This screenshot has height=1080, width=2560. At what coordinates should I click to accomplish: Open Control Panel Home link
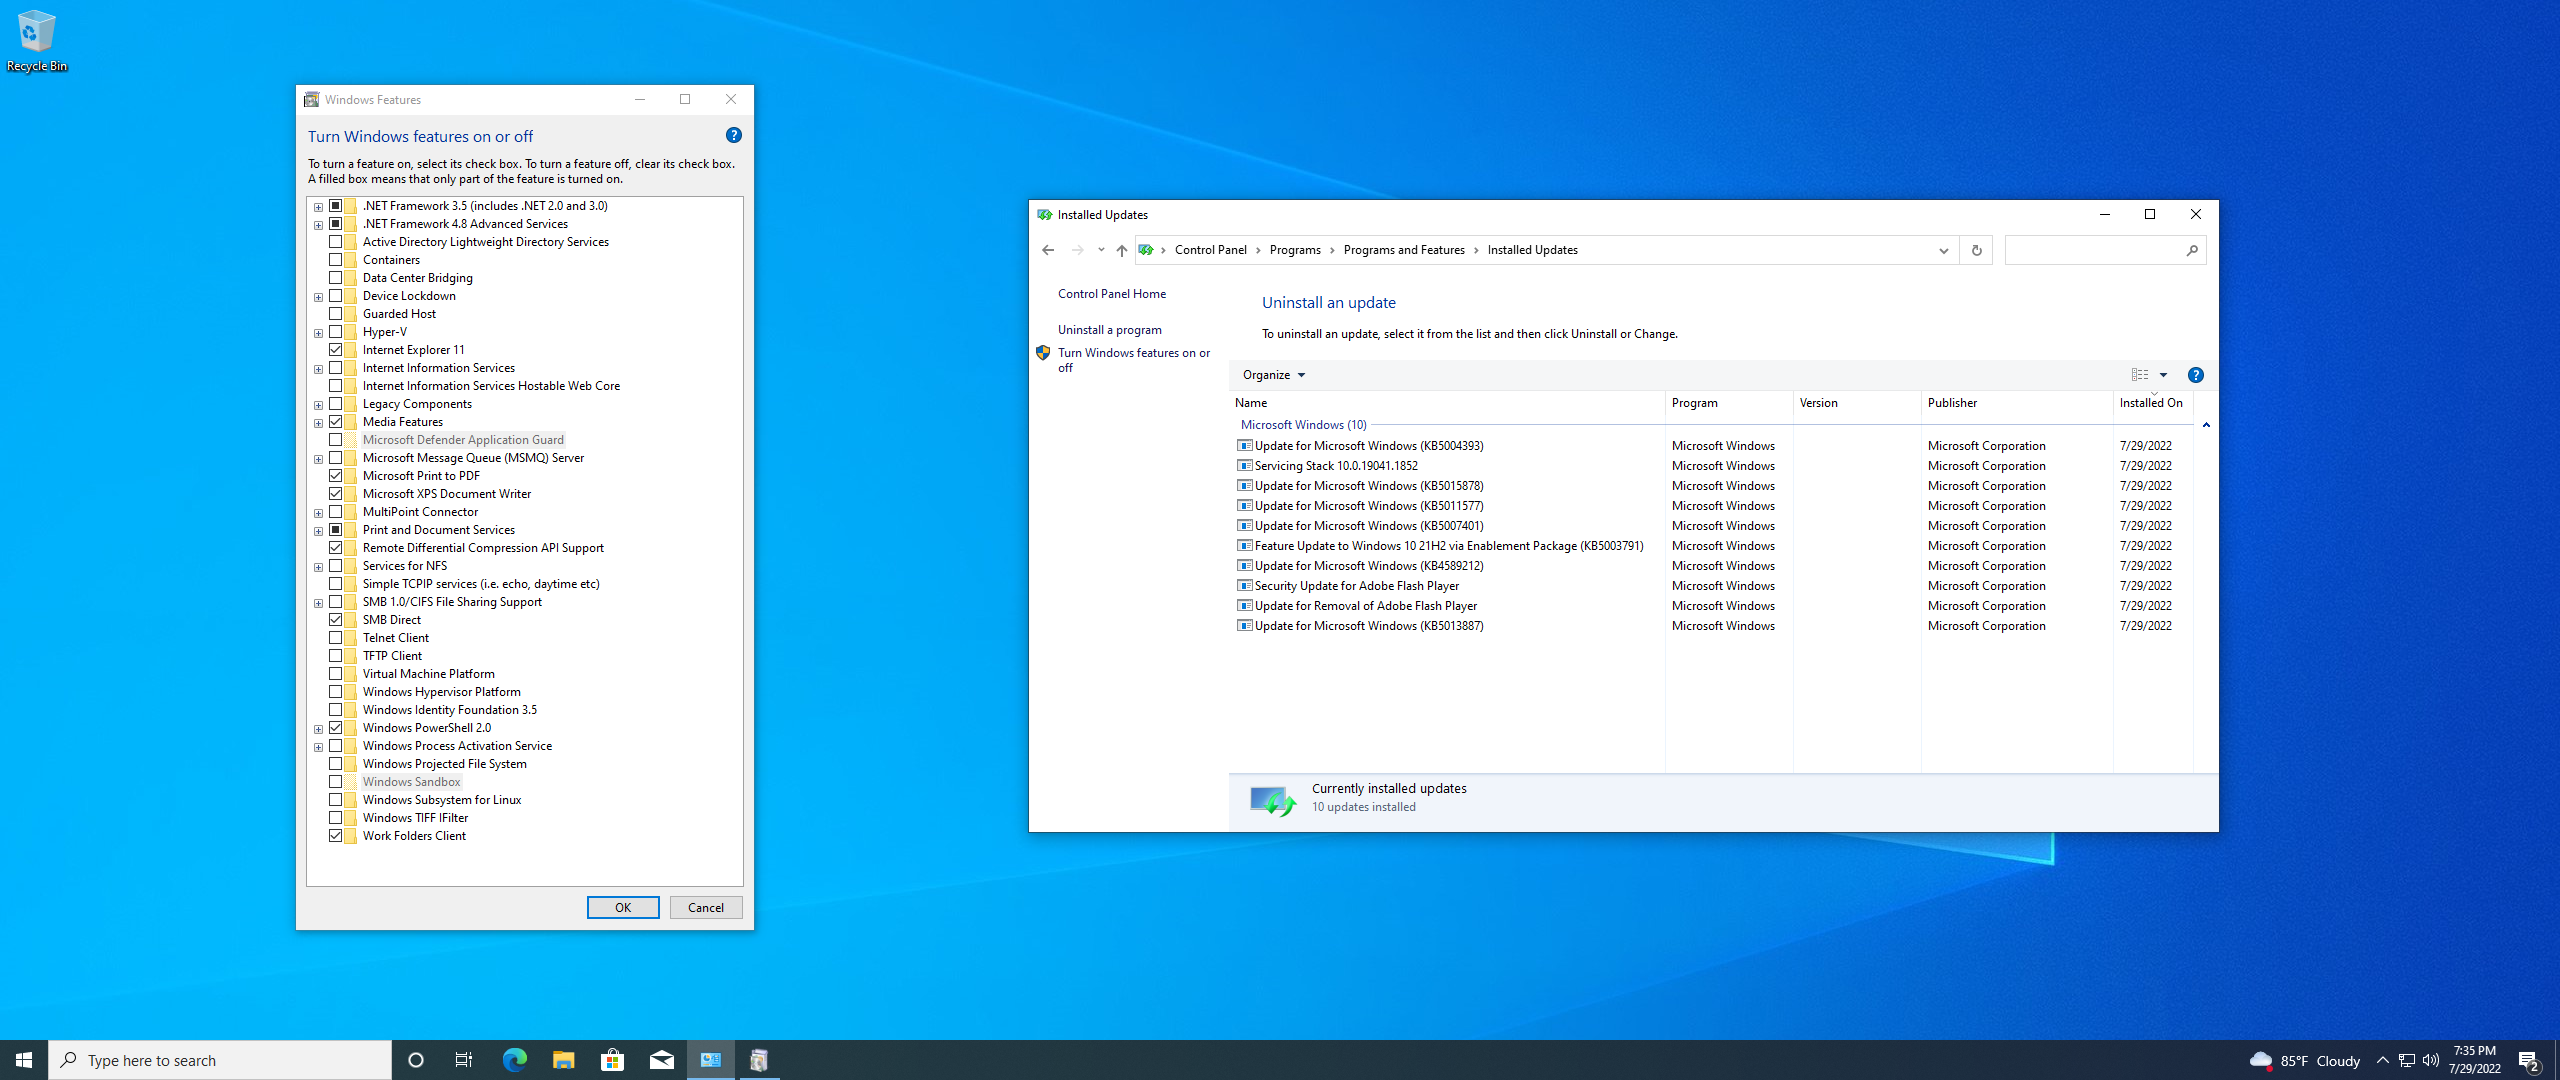(1112, 294)
